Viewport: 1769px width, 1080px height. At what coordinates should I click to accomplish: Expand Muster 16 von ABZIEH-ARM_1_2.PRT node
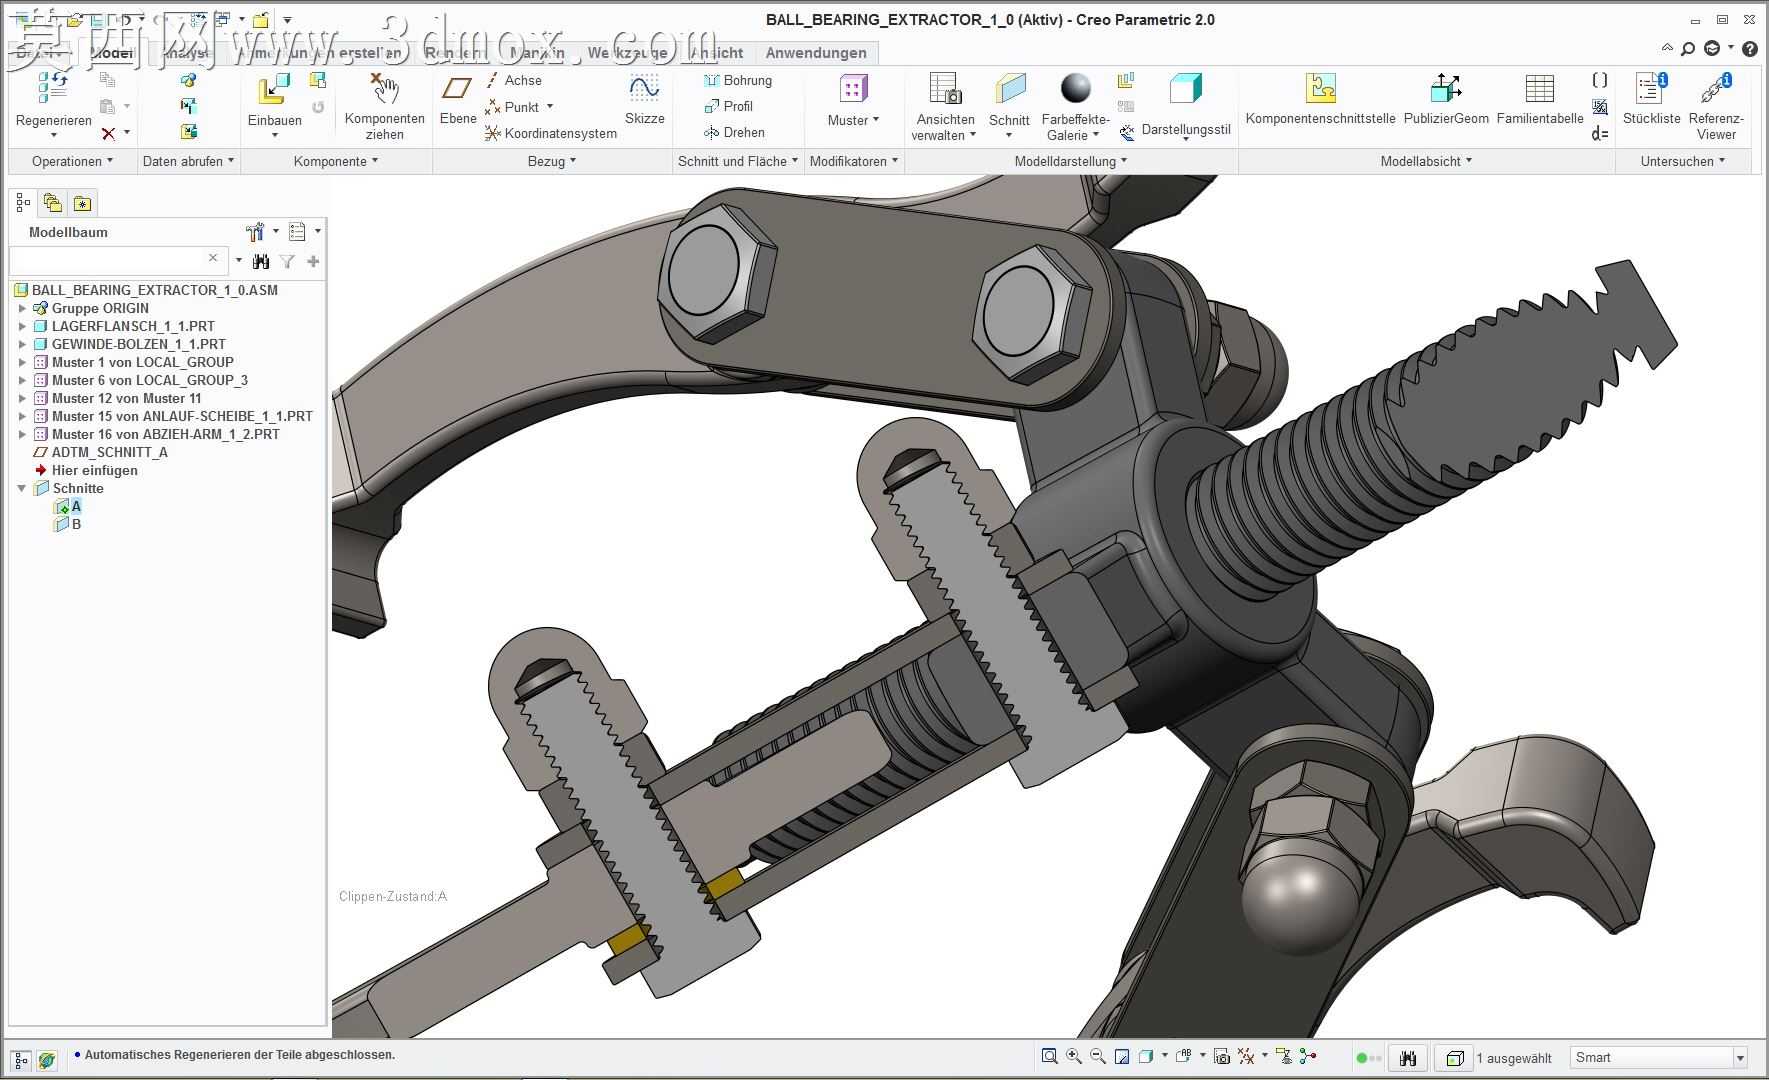[x=22, y=434]
